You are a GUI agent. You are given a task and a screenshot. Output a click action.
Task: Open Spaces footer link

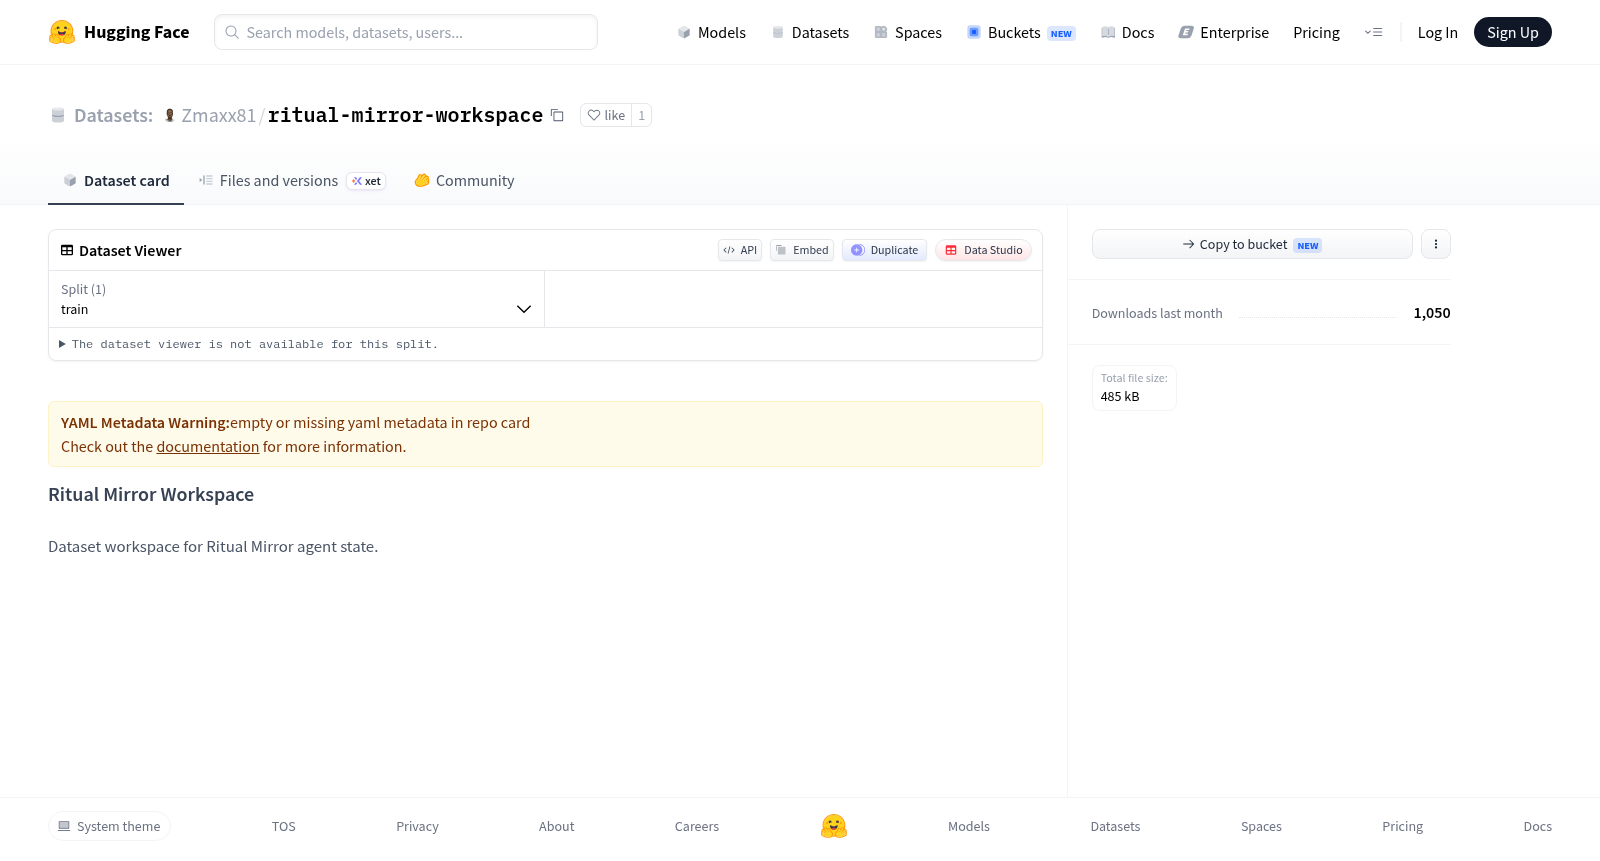click(x=1261, y=826)
